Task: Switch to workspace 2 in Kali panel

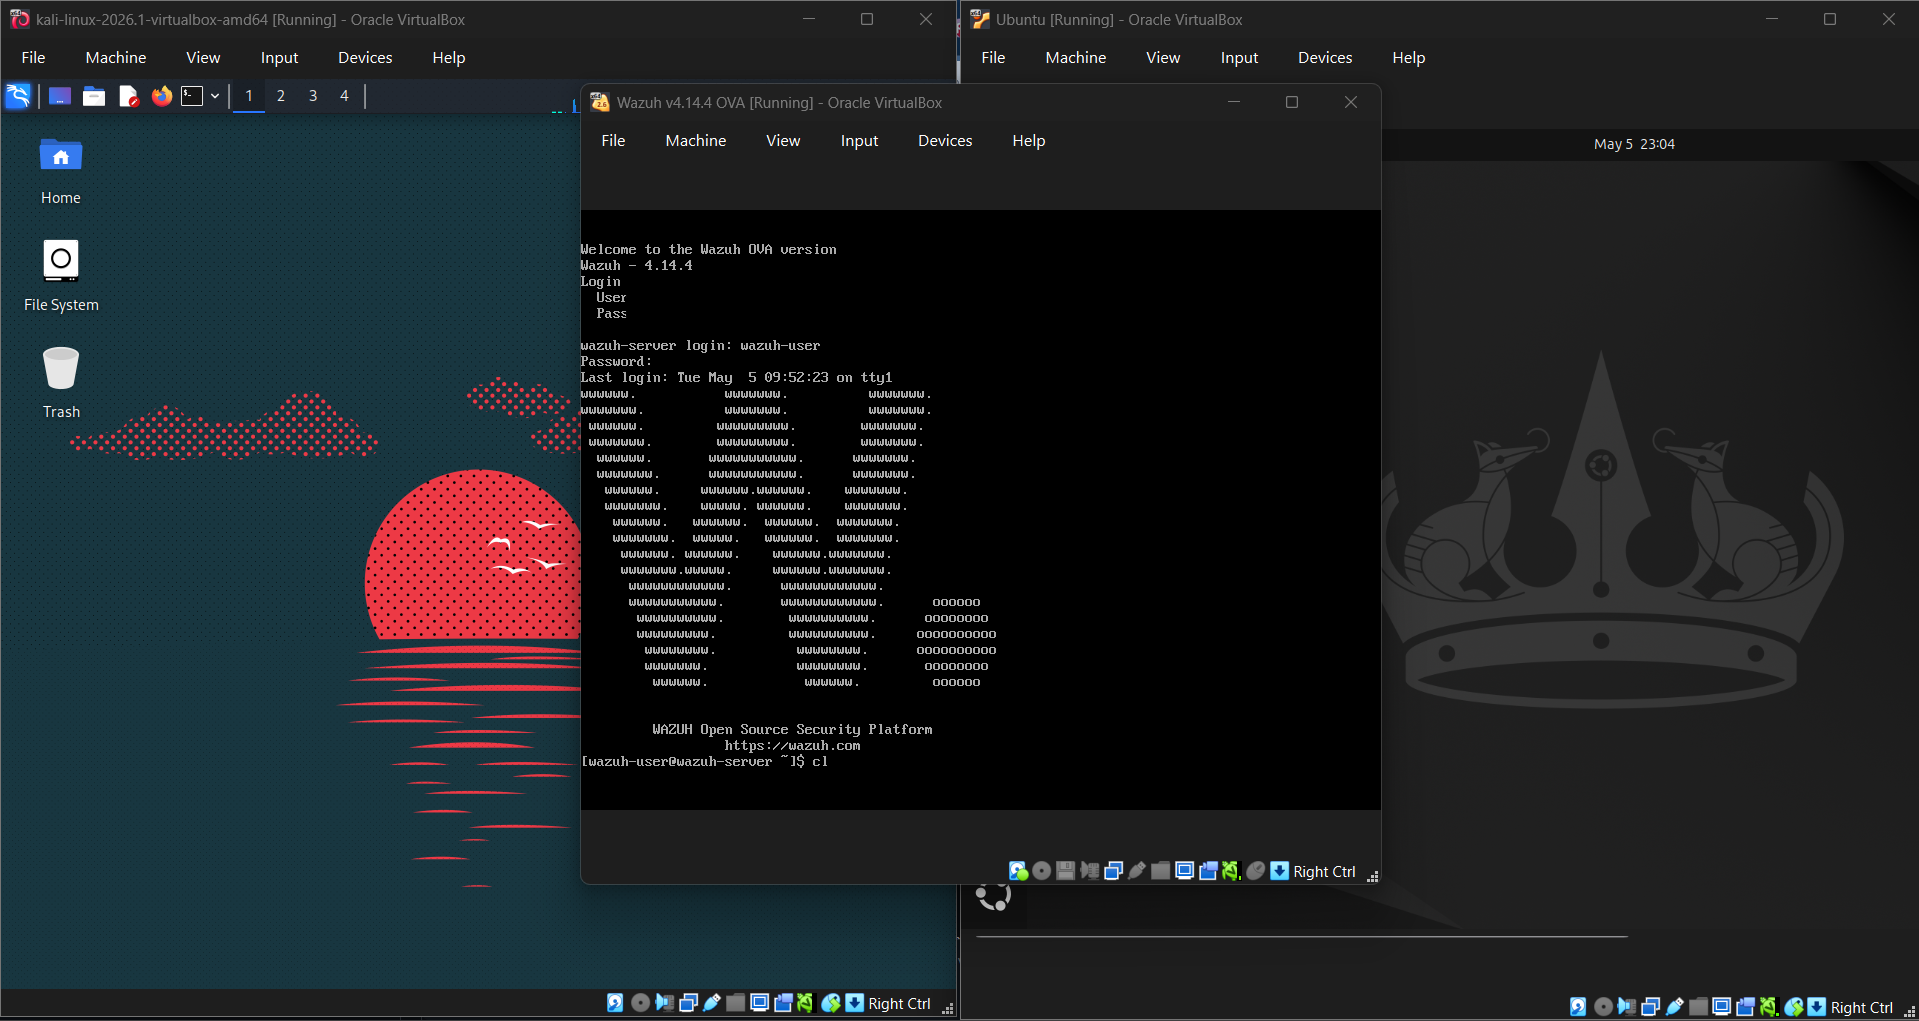Action: click(x=281, y=96)
